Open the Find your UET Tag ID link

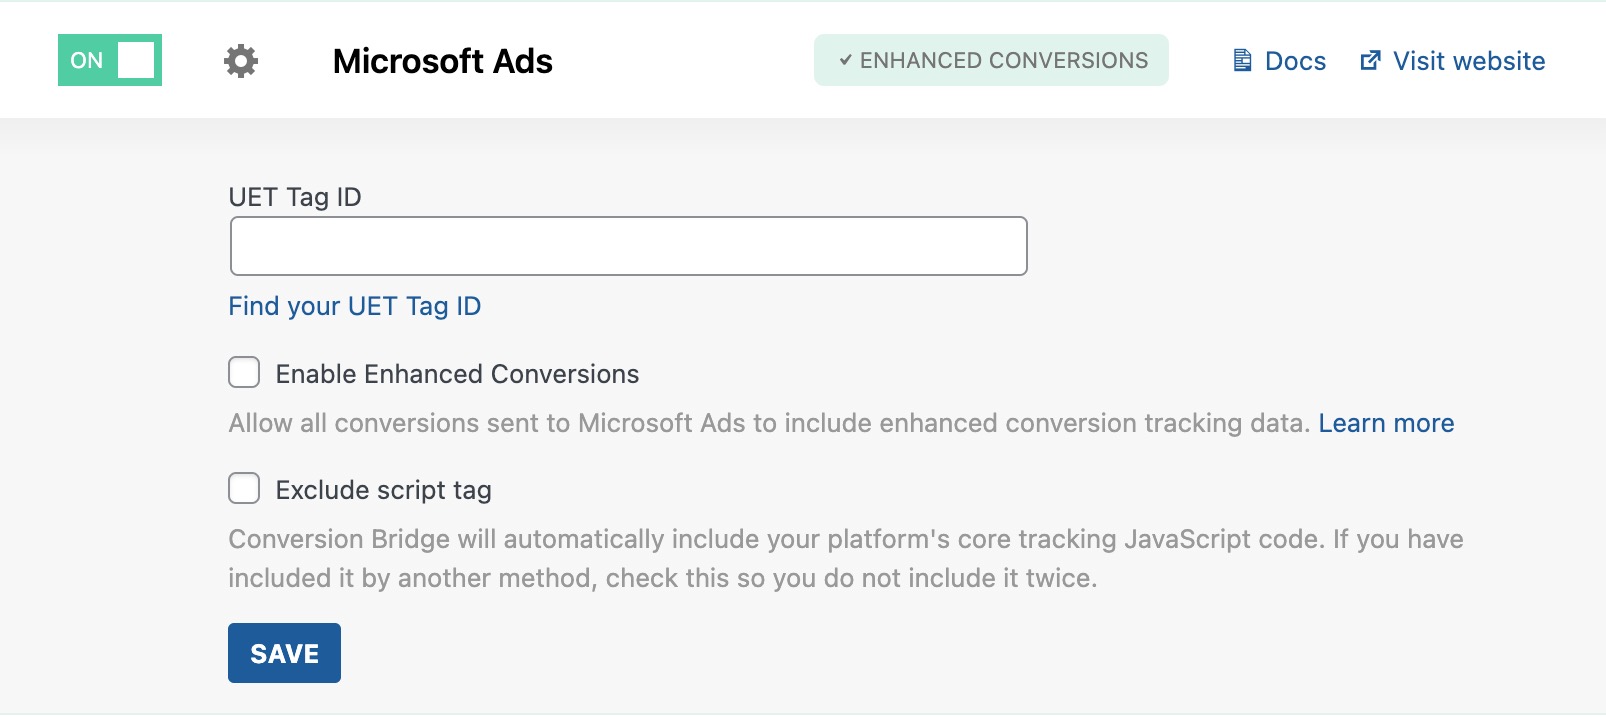click(x=355, y=306)
